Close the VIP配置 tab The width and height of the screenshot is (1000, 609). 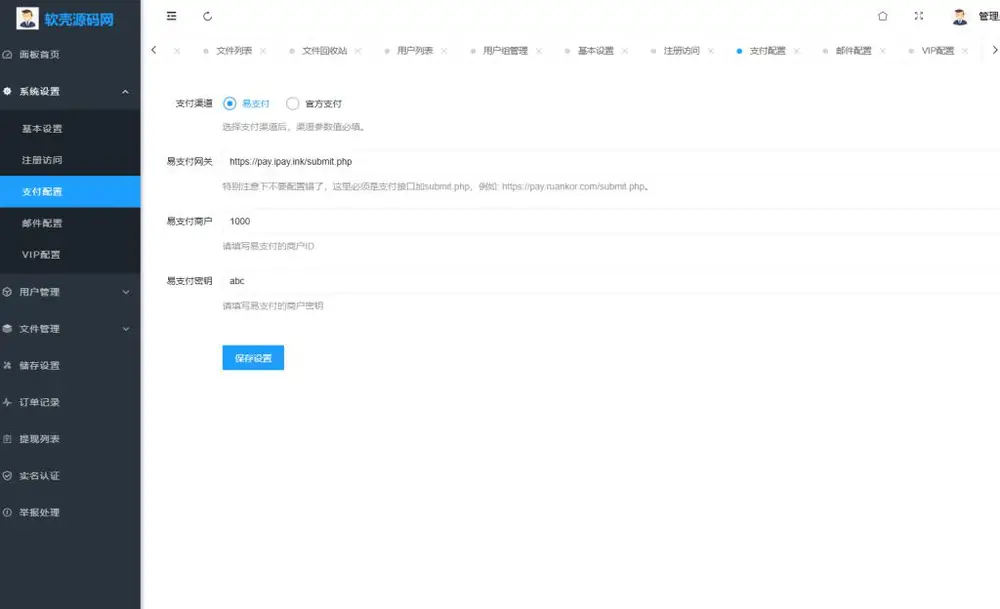point(965,51)
